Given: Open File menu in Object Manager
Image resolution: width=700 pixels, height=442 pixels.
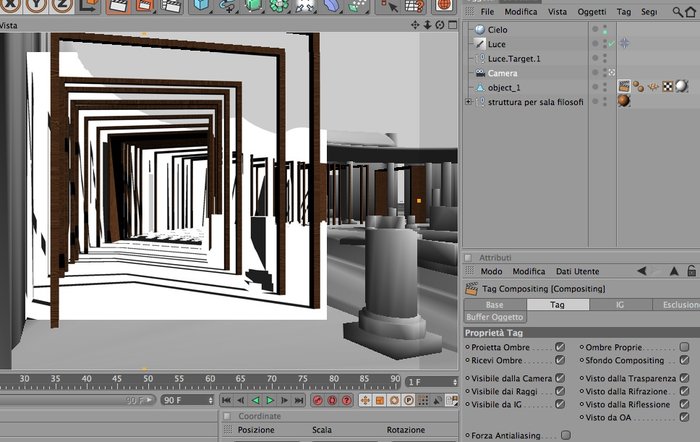Looking at the screenshot, I should tap(487, 12).
